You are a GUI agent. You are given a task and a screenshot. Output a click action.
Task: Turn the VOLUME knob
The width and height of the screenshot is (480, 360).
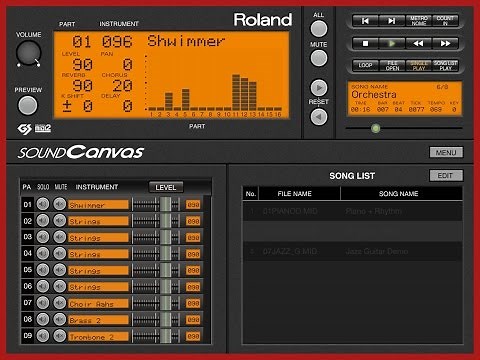(29, 54)
